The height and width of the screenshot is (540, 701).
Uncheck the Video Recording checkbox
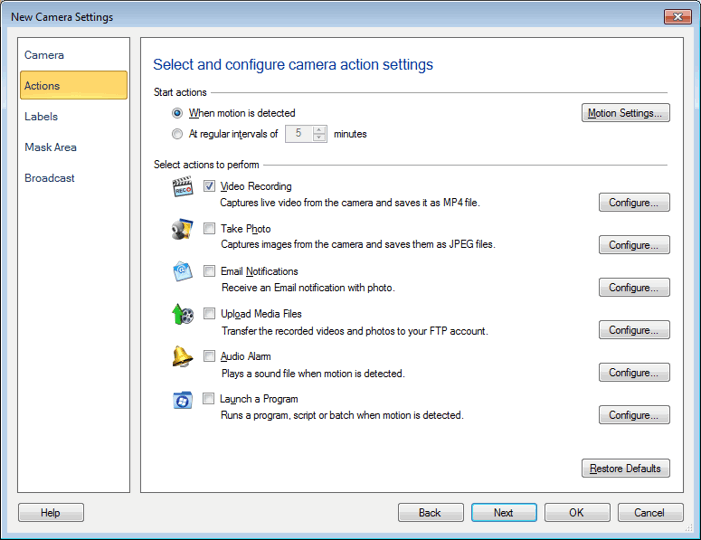pyautogui.click(x=209, y=186)
